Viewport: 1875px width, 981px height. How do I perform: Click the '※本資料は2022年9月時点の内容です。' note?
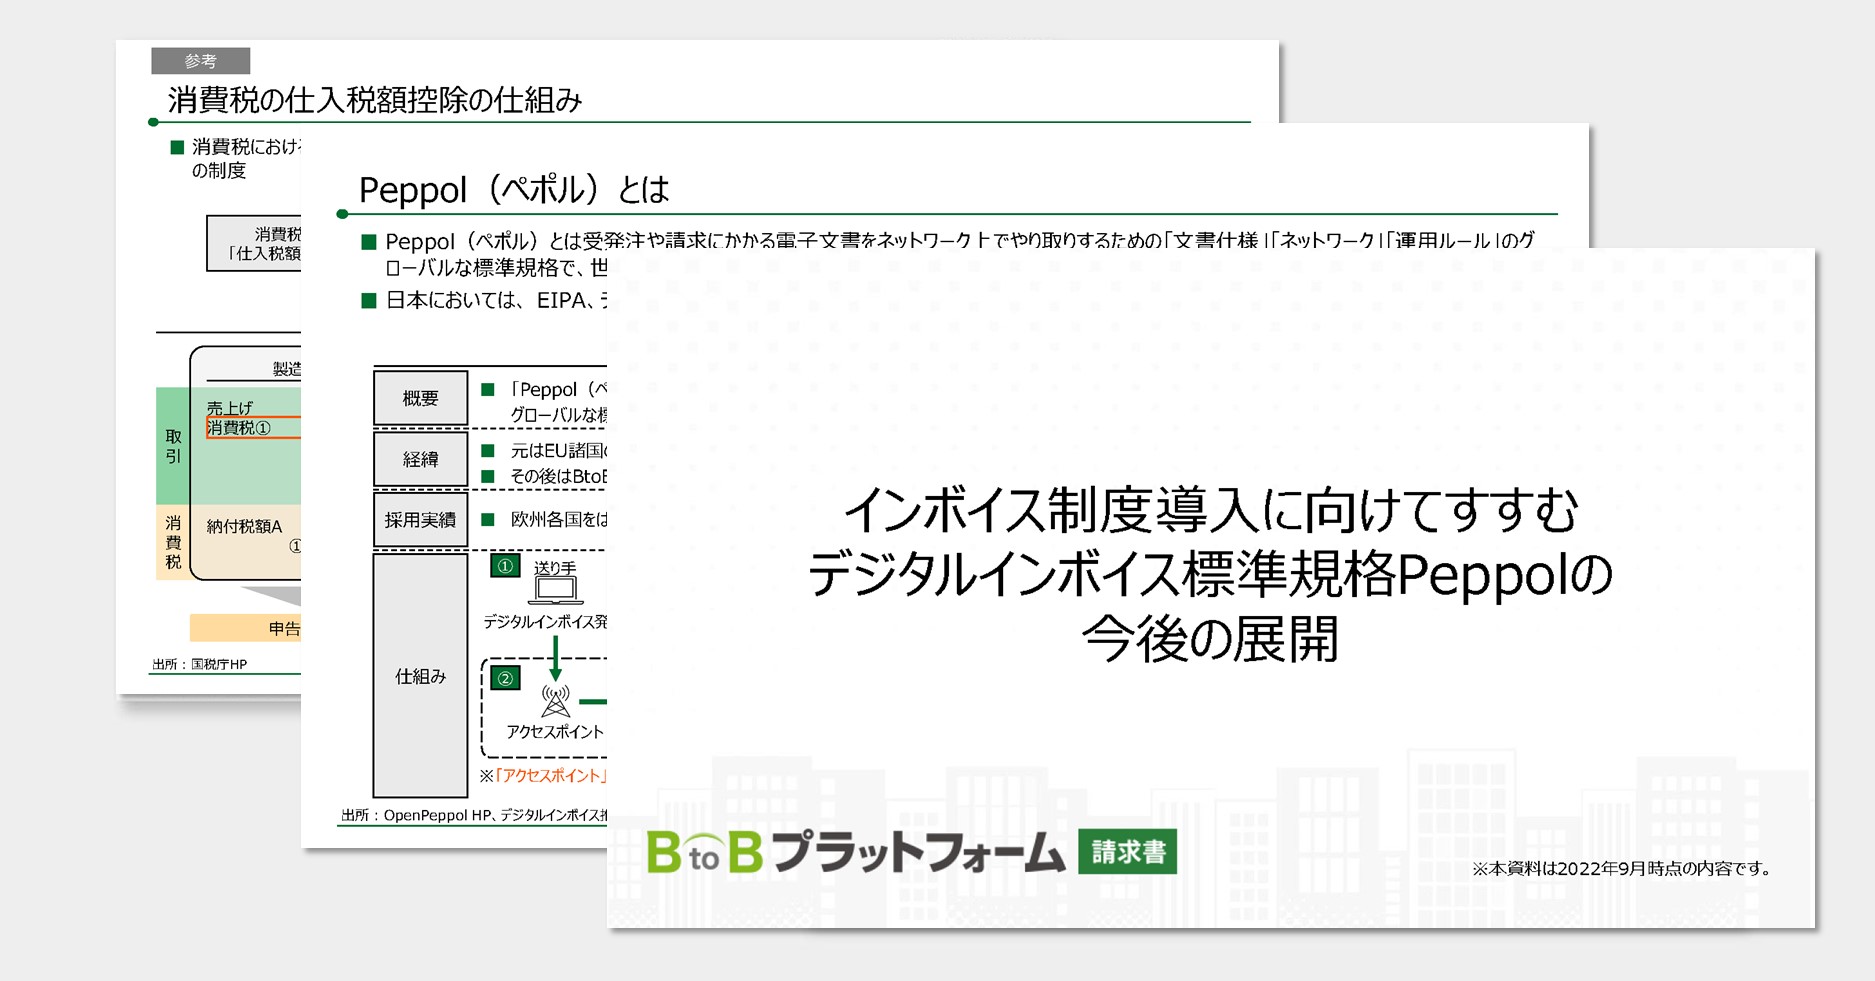coord(1621,868)
